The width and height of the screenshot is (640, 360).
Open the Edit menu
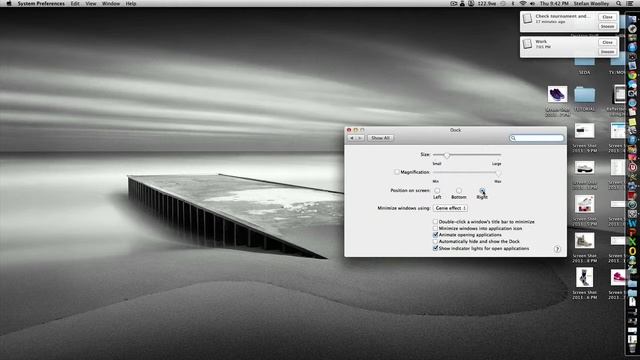[x=75, y=3]
